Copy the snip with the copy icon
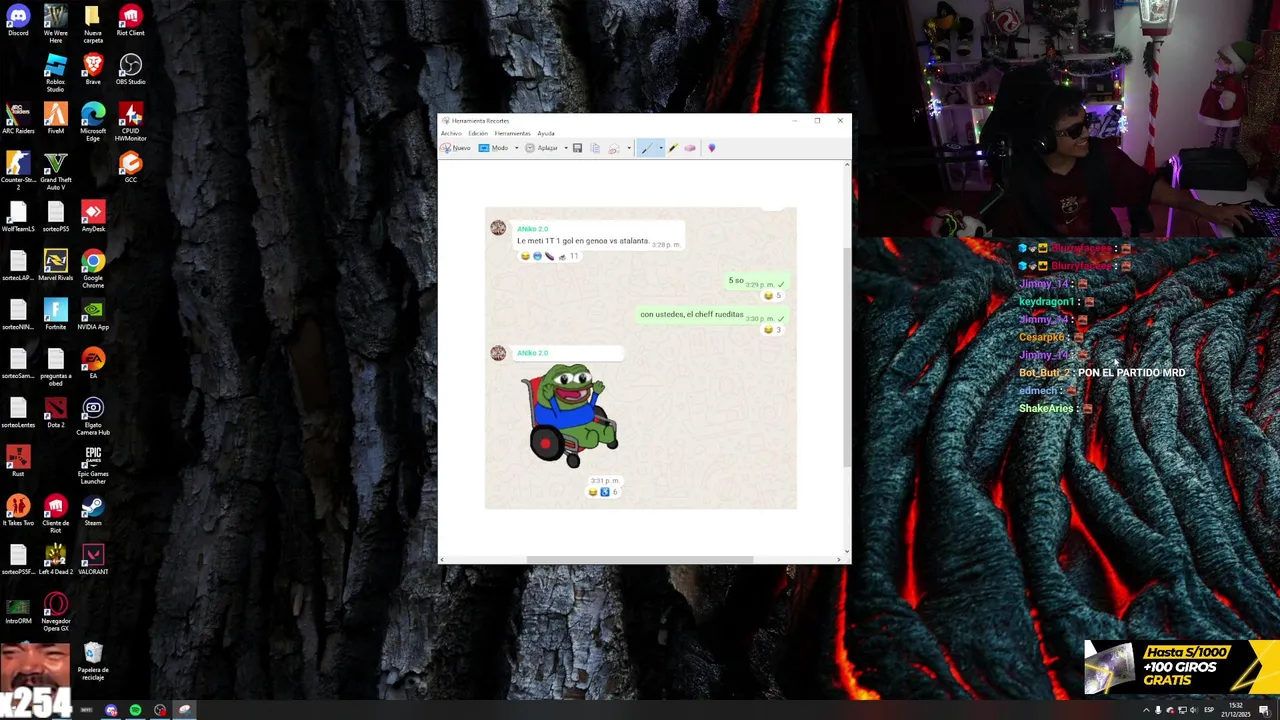1280x720 pixels. coord(595,148)
